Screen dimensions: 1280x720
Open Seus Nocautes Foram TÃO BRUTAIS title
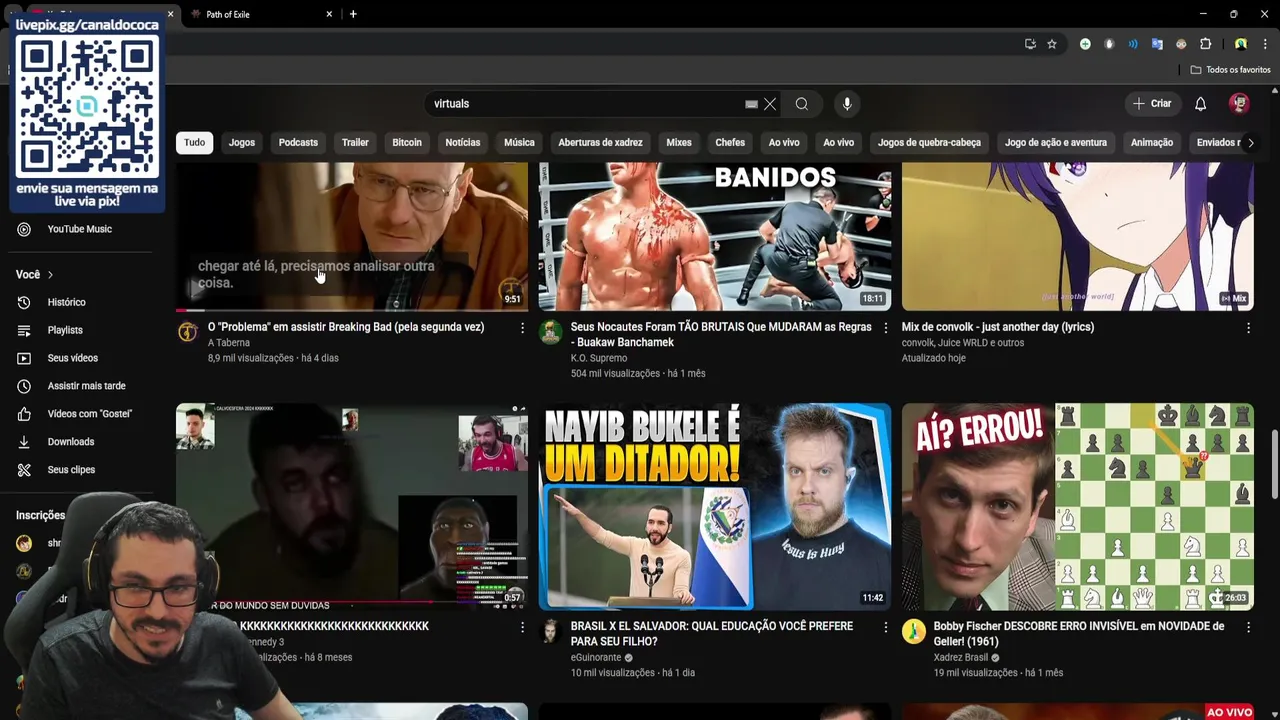pos(721,335)
